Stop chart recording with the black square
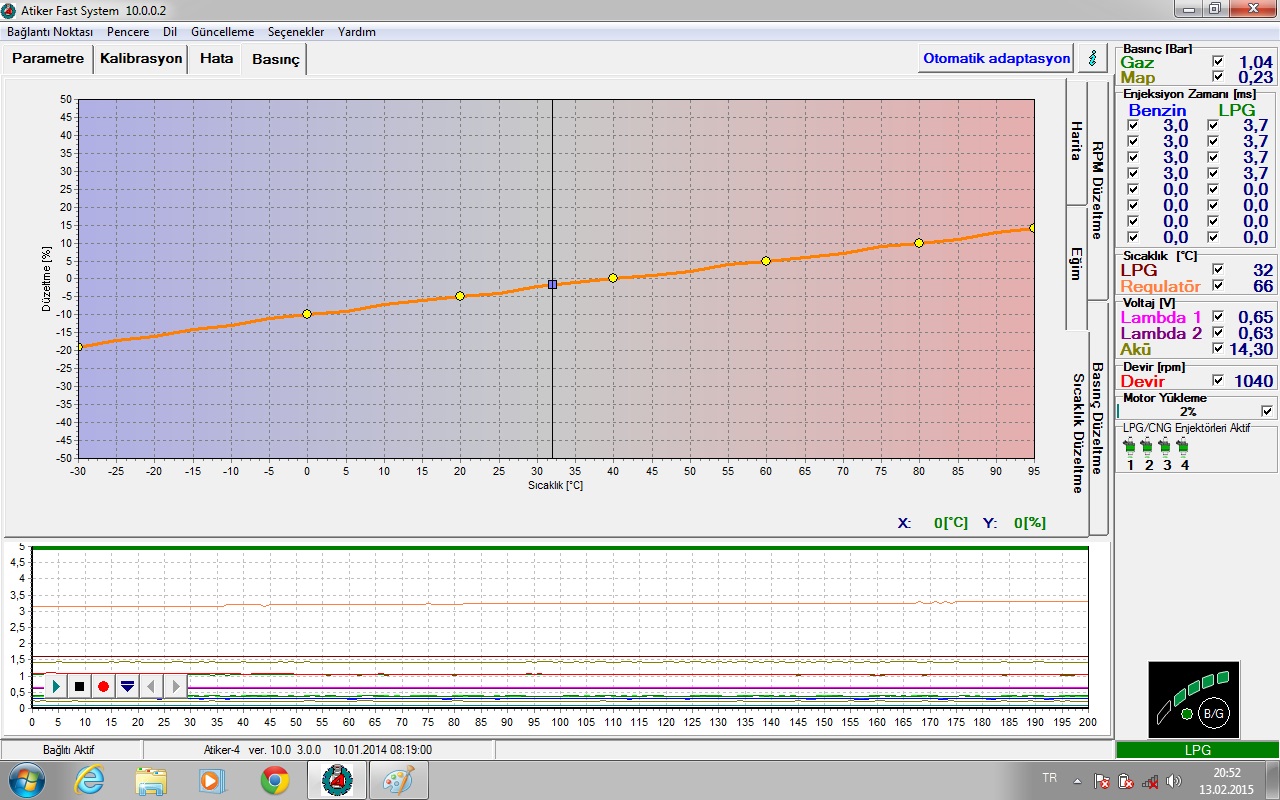The height and width of the screenshot is (800, 1280). pyautogui.click(x=80, y=686)
